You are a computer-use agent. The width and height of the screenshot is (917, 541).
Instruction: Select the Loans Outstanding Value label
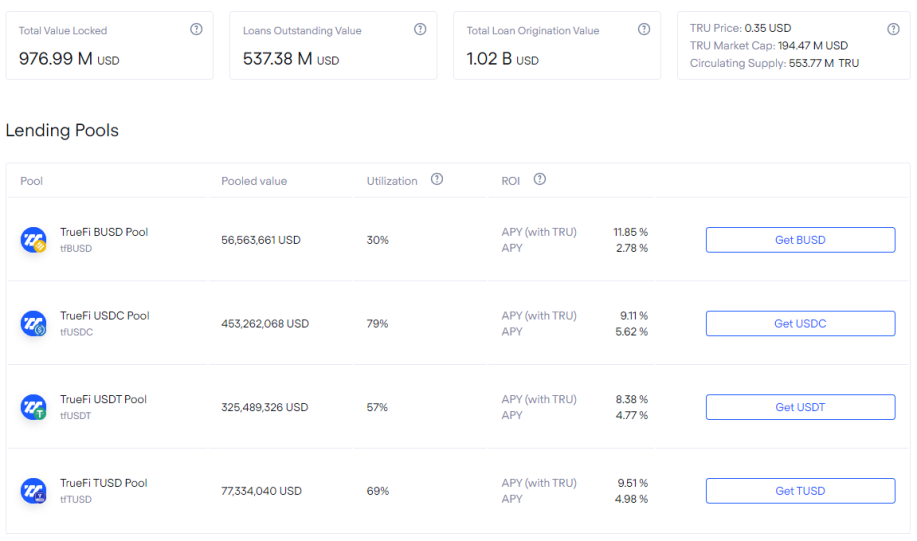coord(302,30)
